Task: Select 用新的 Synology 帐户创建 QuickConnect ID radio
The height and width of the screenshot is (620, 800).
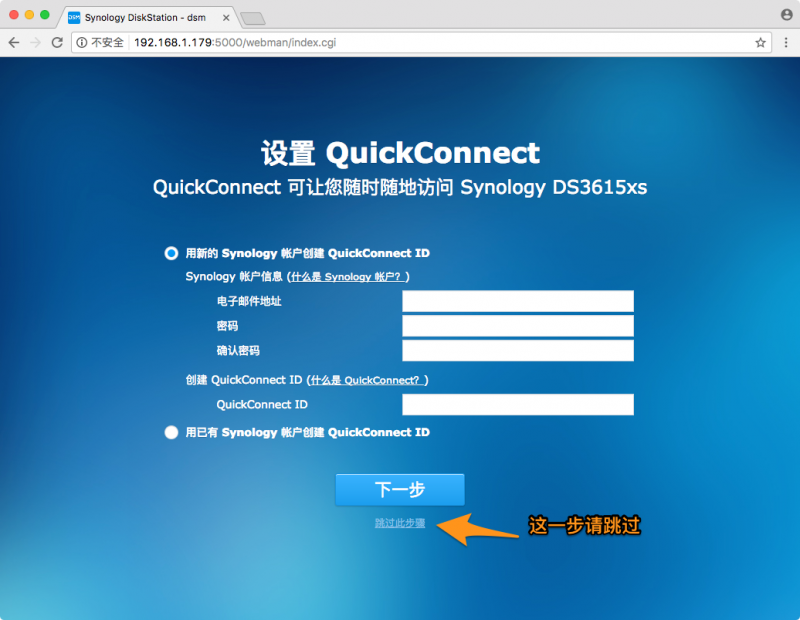Action: coord(171,253)
